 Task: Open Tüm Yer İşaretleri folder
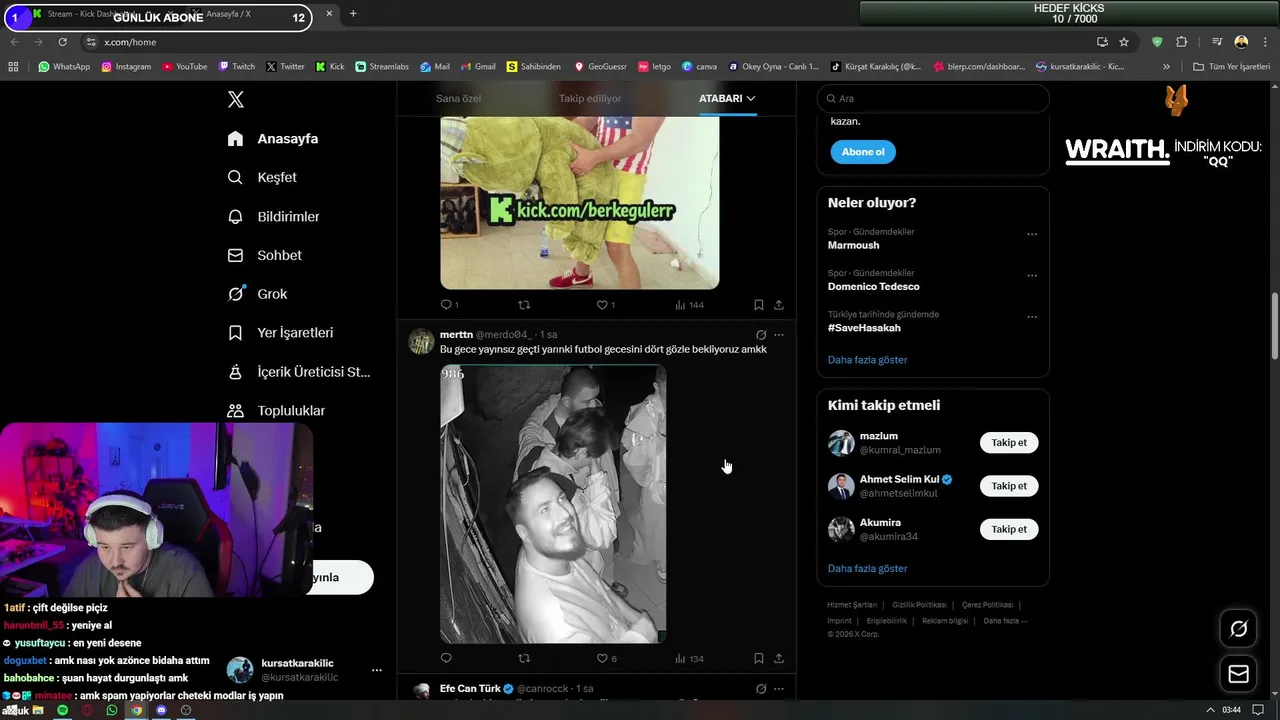(1231, 67)
